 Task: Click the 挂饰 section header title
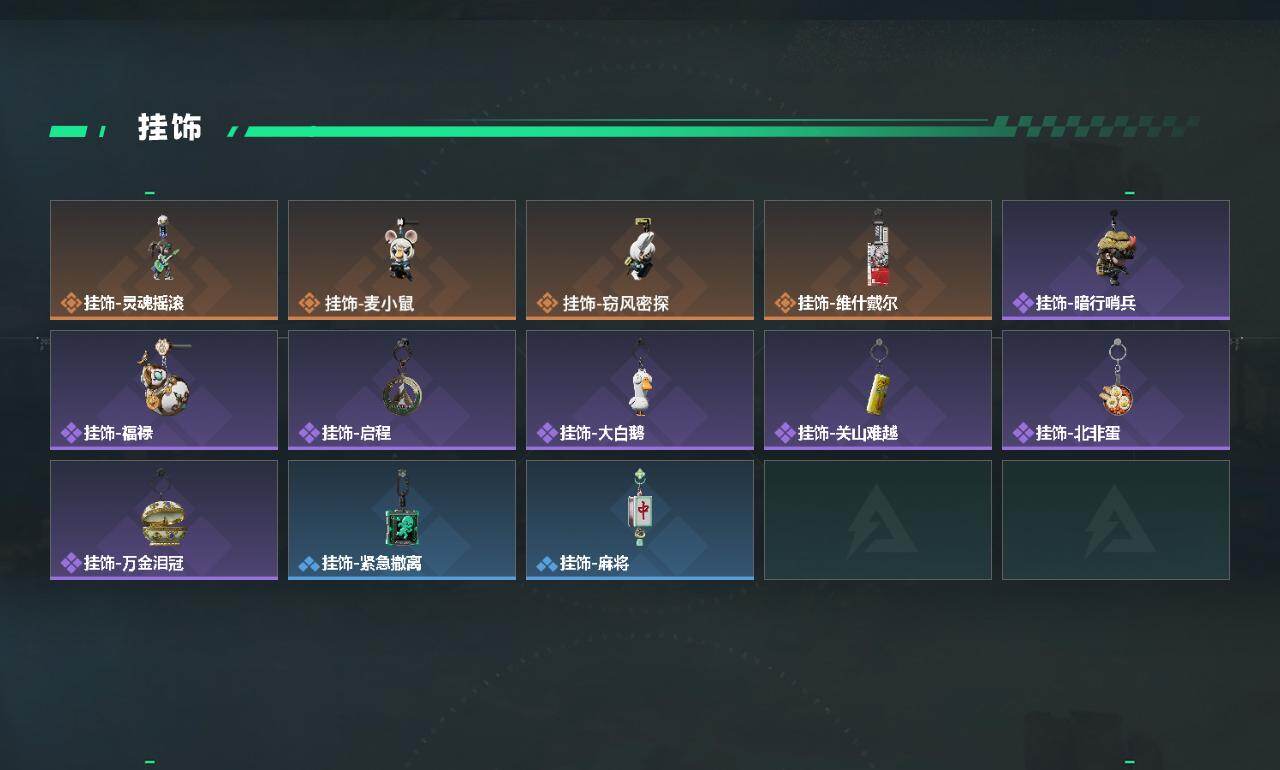(x=170, y=128)
